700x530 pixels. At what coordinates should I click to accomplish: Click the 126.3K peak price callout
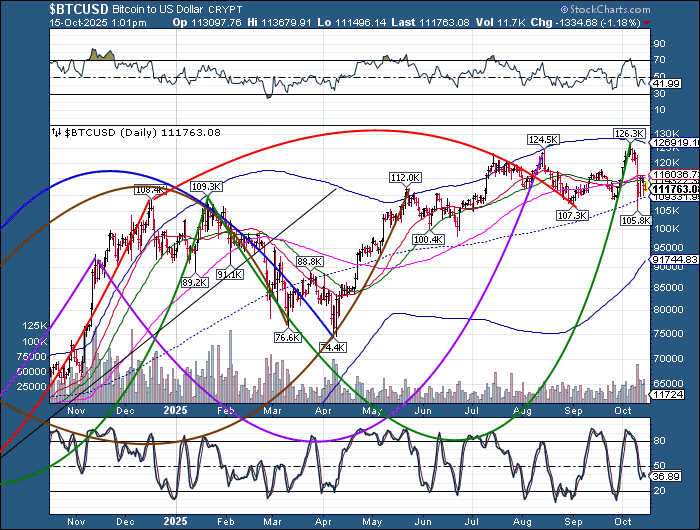point(628,133)
